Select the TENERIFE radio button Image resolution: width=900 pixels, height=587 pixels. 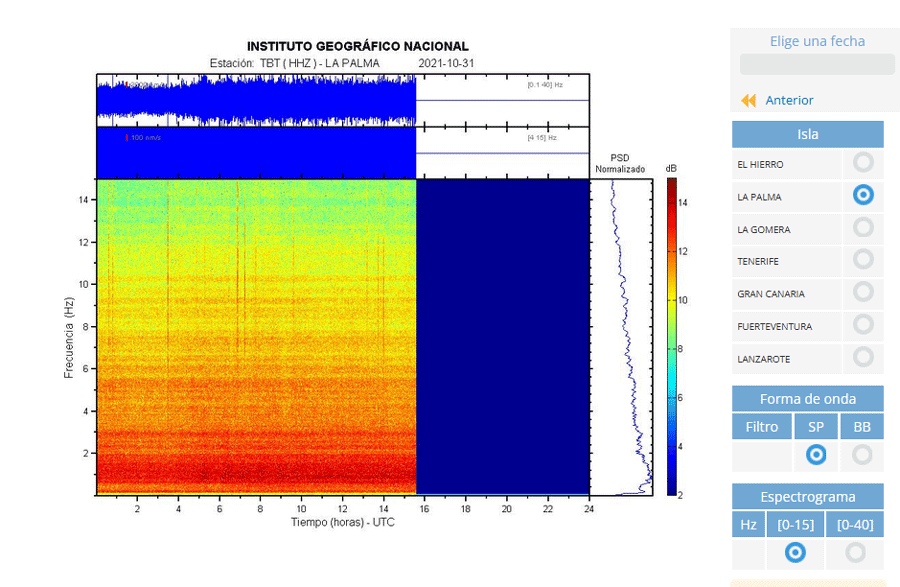tap(863, 259)
